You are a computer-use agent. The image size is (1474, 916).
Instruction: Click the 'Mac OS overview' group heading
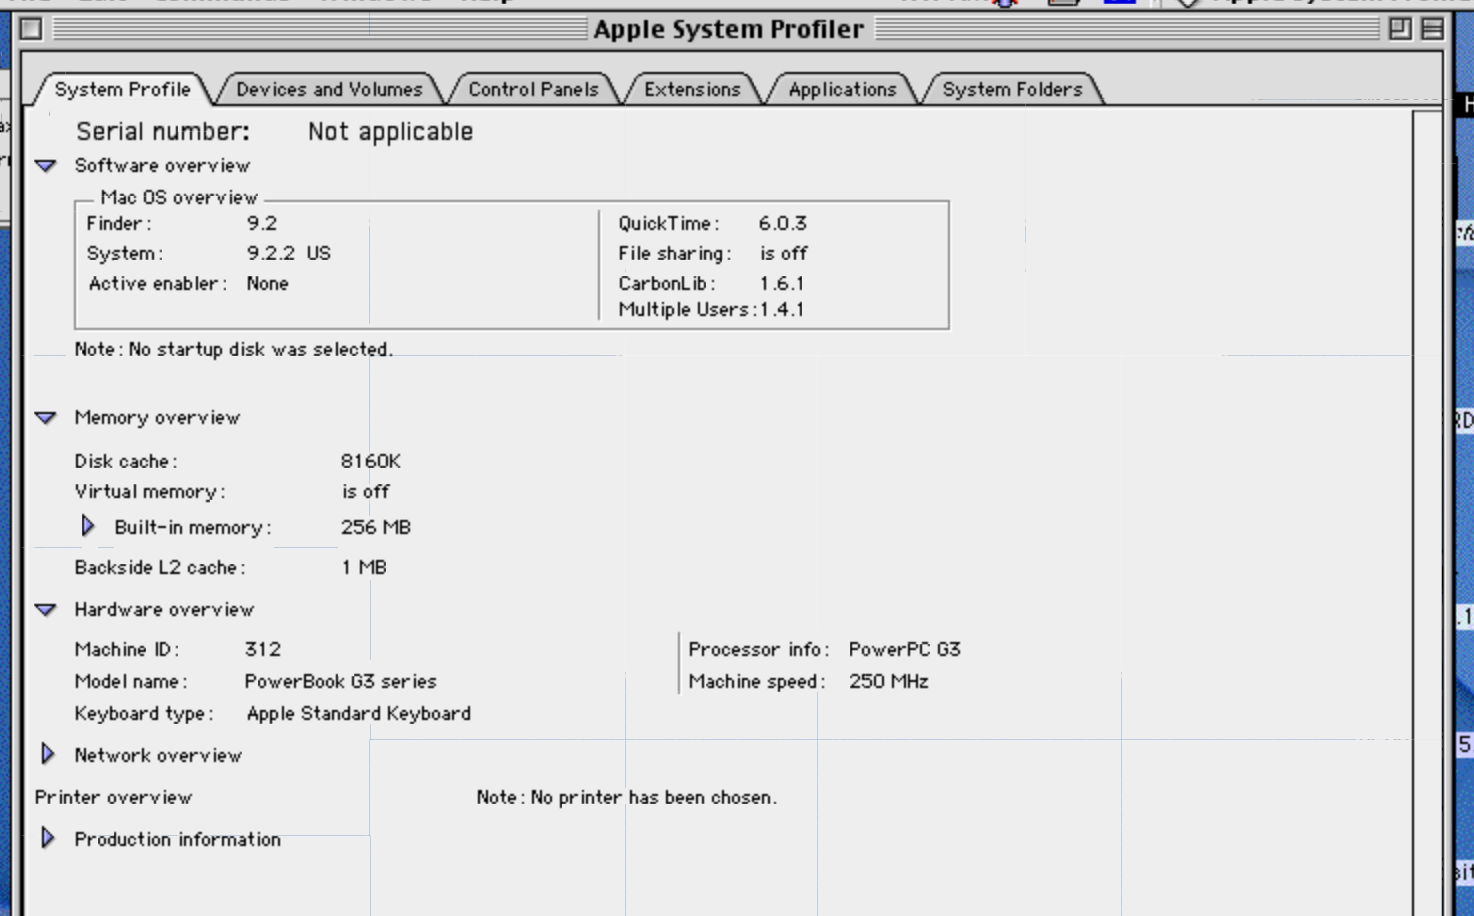(x=179, y=198)
